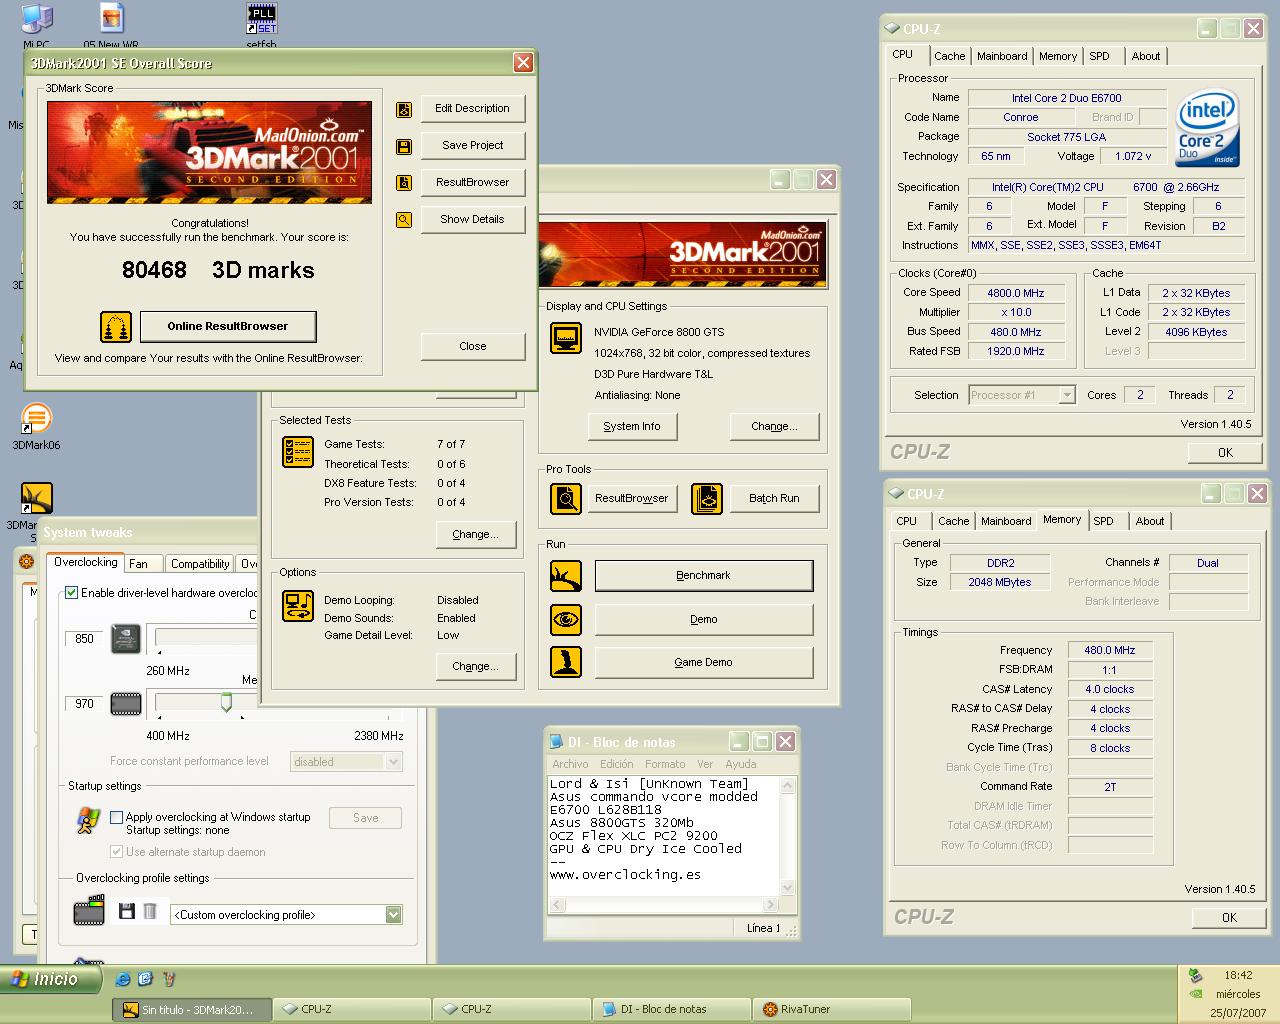Click the Online ResultBrowser button
Image resolution: width=1280 pixels, height=1024 pixels.
228,326
